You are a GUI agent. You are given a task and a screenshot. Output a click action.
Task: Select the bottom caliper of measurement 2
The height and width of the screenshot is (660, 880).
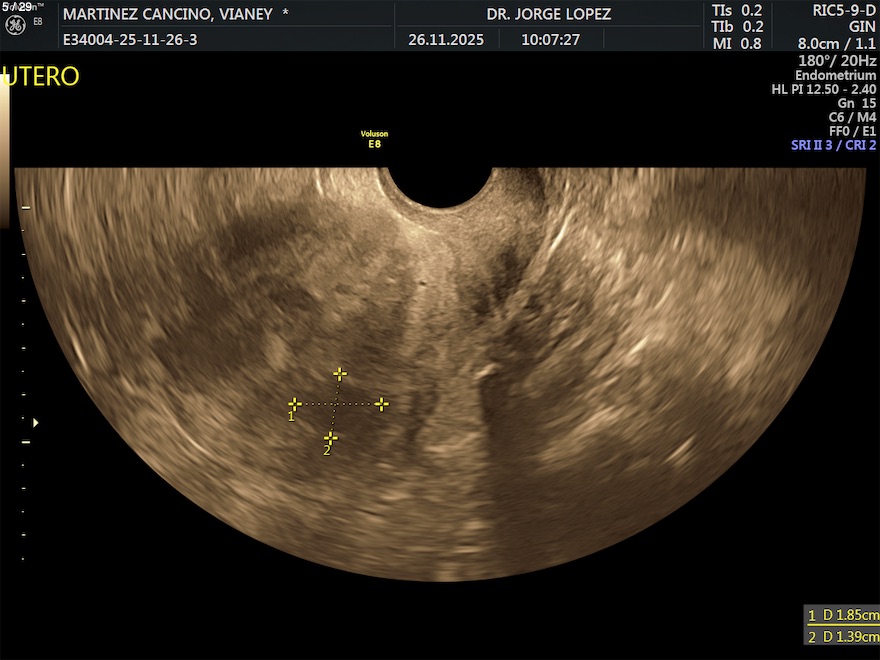pos(331,438)
